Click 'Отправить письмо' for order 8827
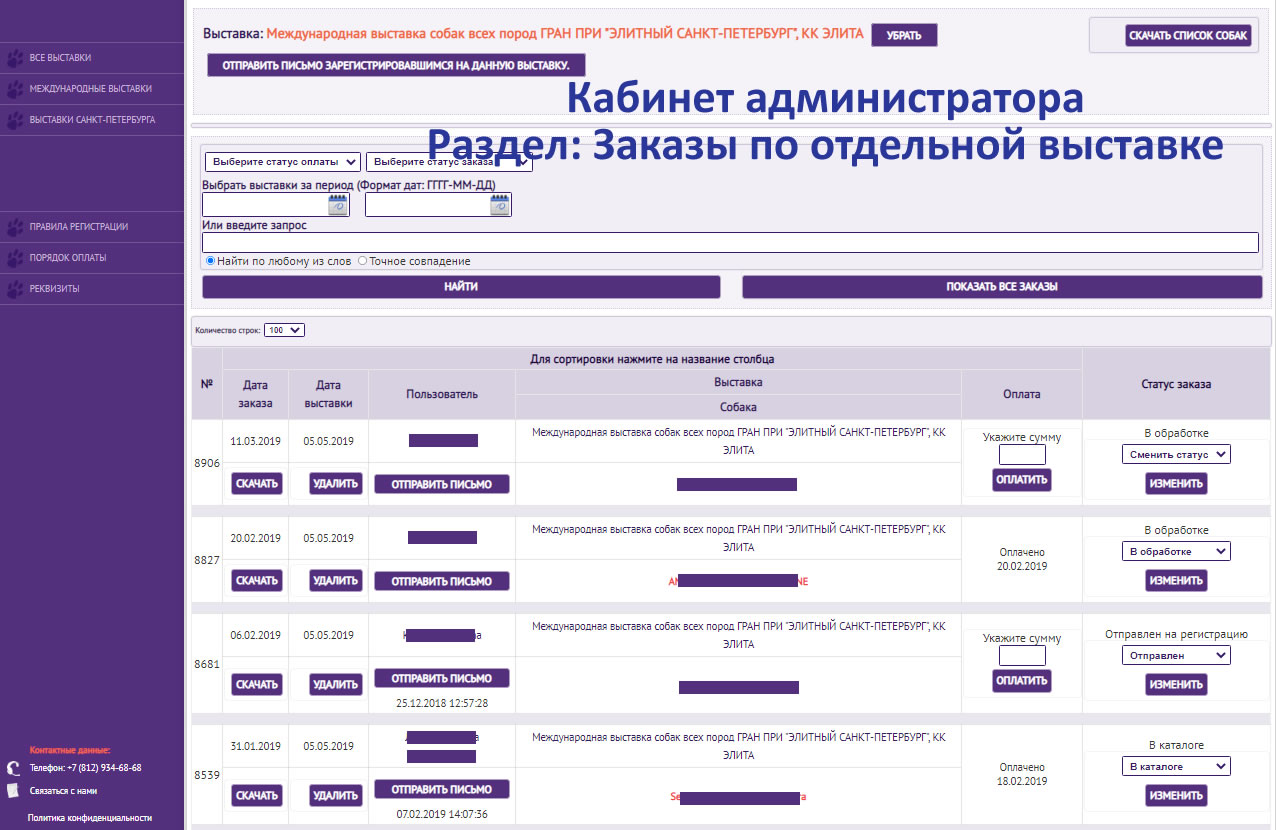 tap(441, 581)
